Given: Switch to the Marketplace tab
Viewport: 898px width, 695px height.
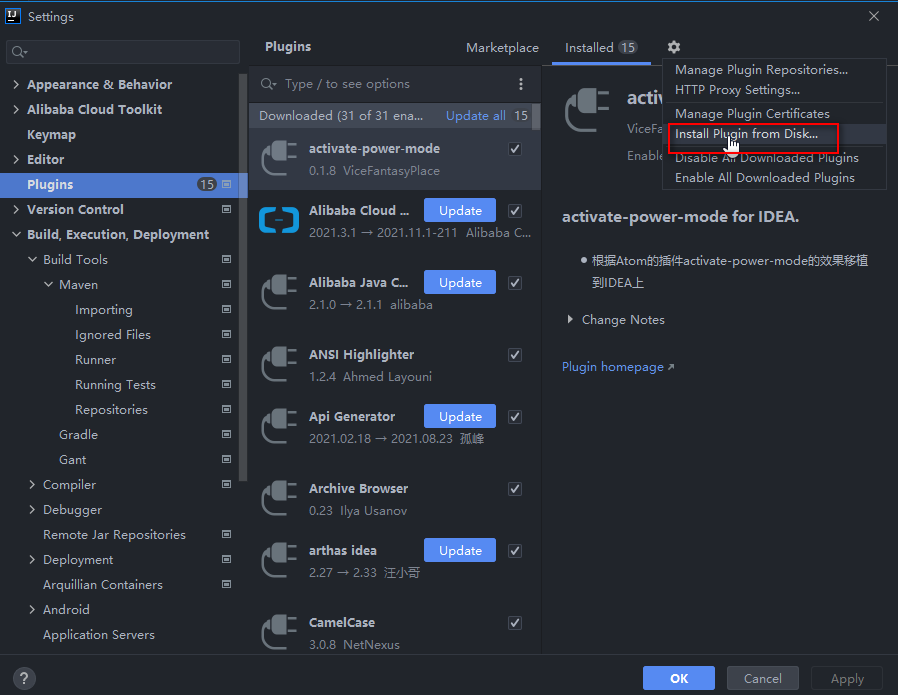Looking at the screenshot, I should click(502, 48).
